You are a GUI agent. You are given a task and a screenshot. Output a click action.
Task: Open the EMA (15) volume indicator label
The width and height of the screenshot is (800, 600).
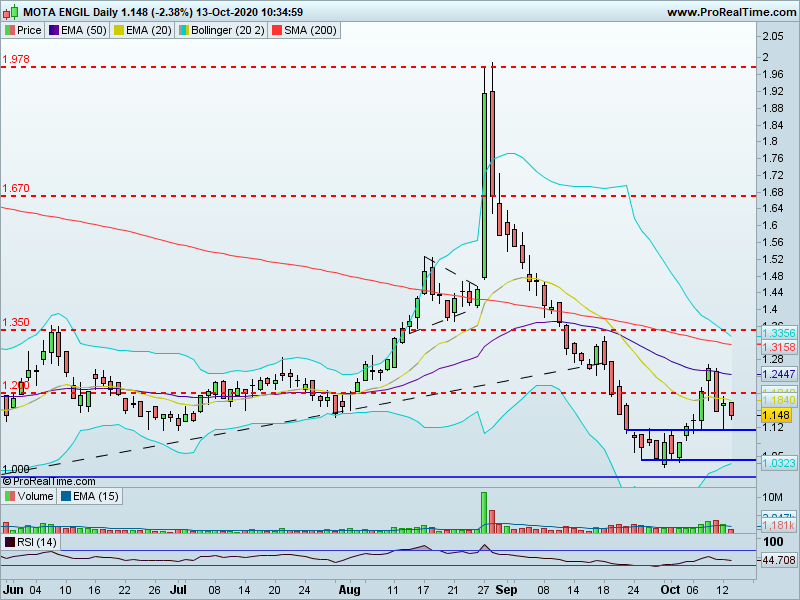point(90,496)
